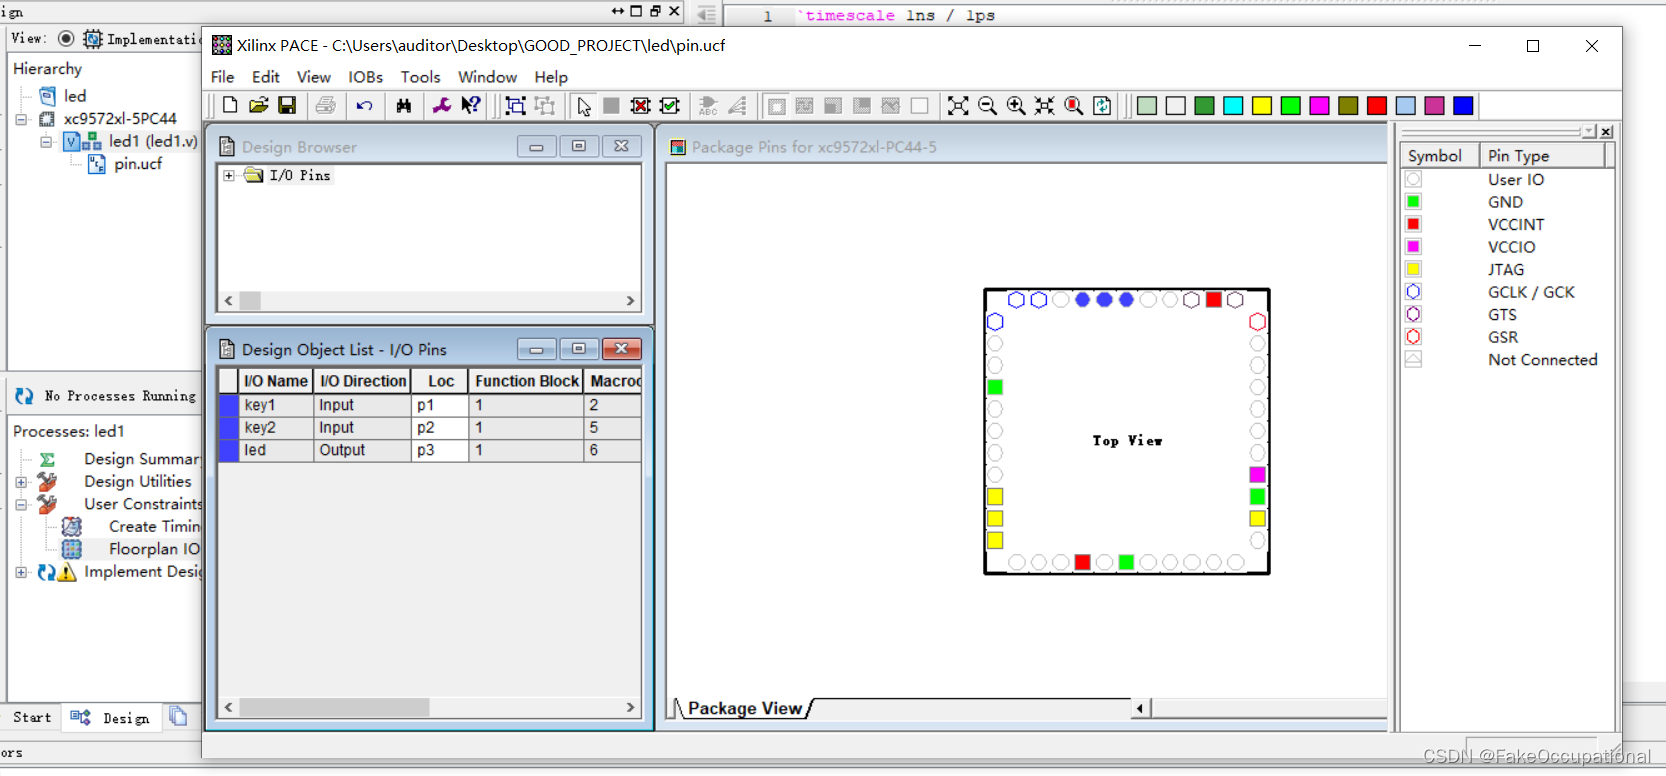1666x776 pixels.
Task: Expand the I/O Pins folder node
Action: click(229, 175)
